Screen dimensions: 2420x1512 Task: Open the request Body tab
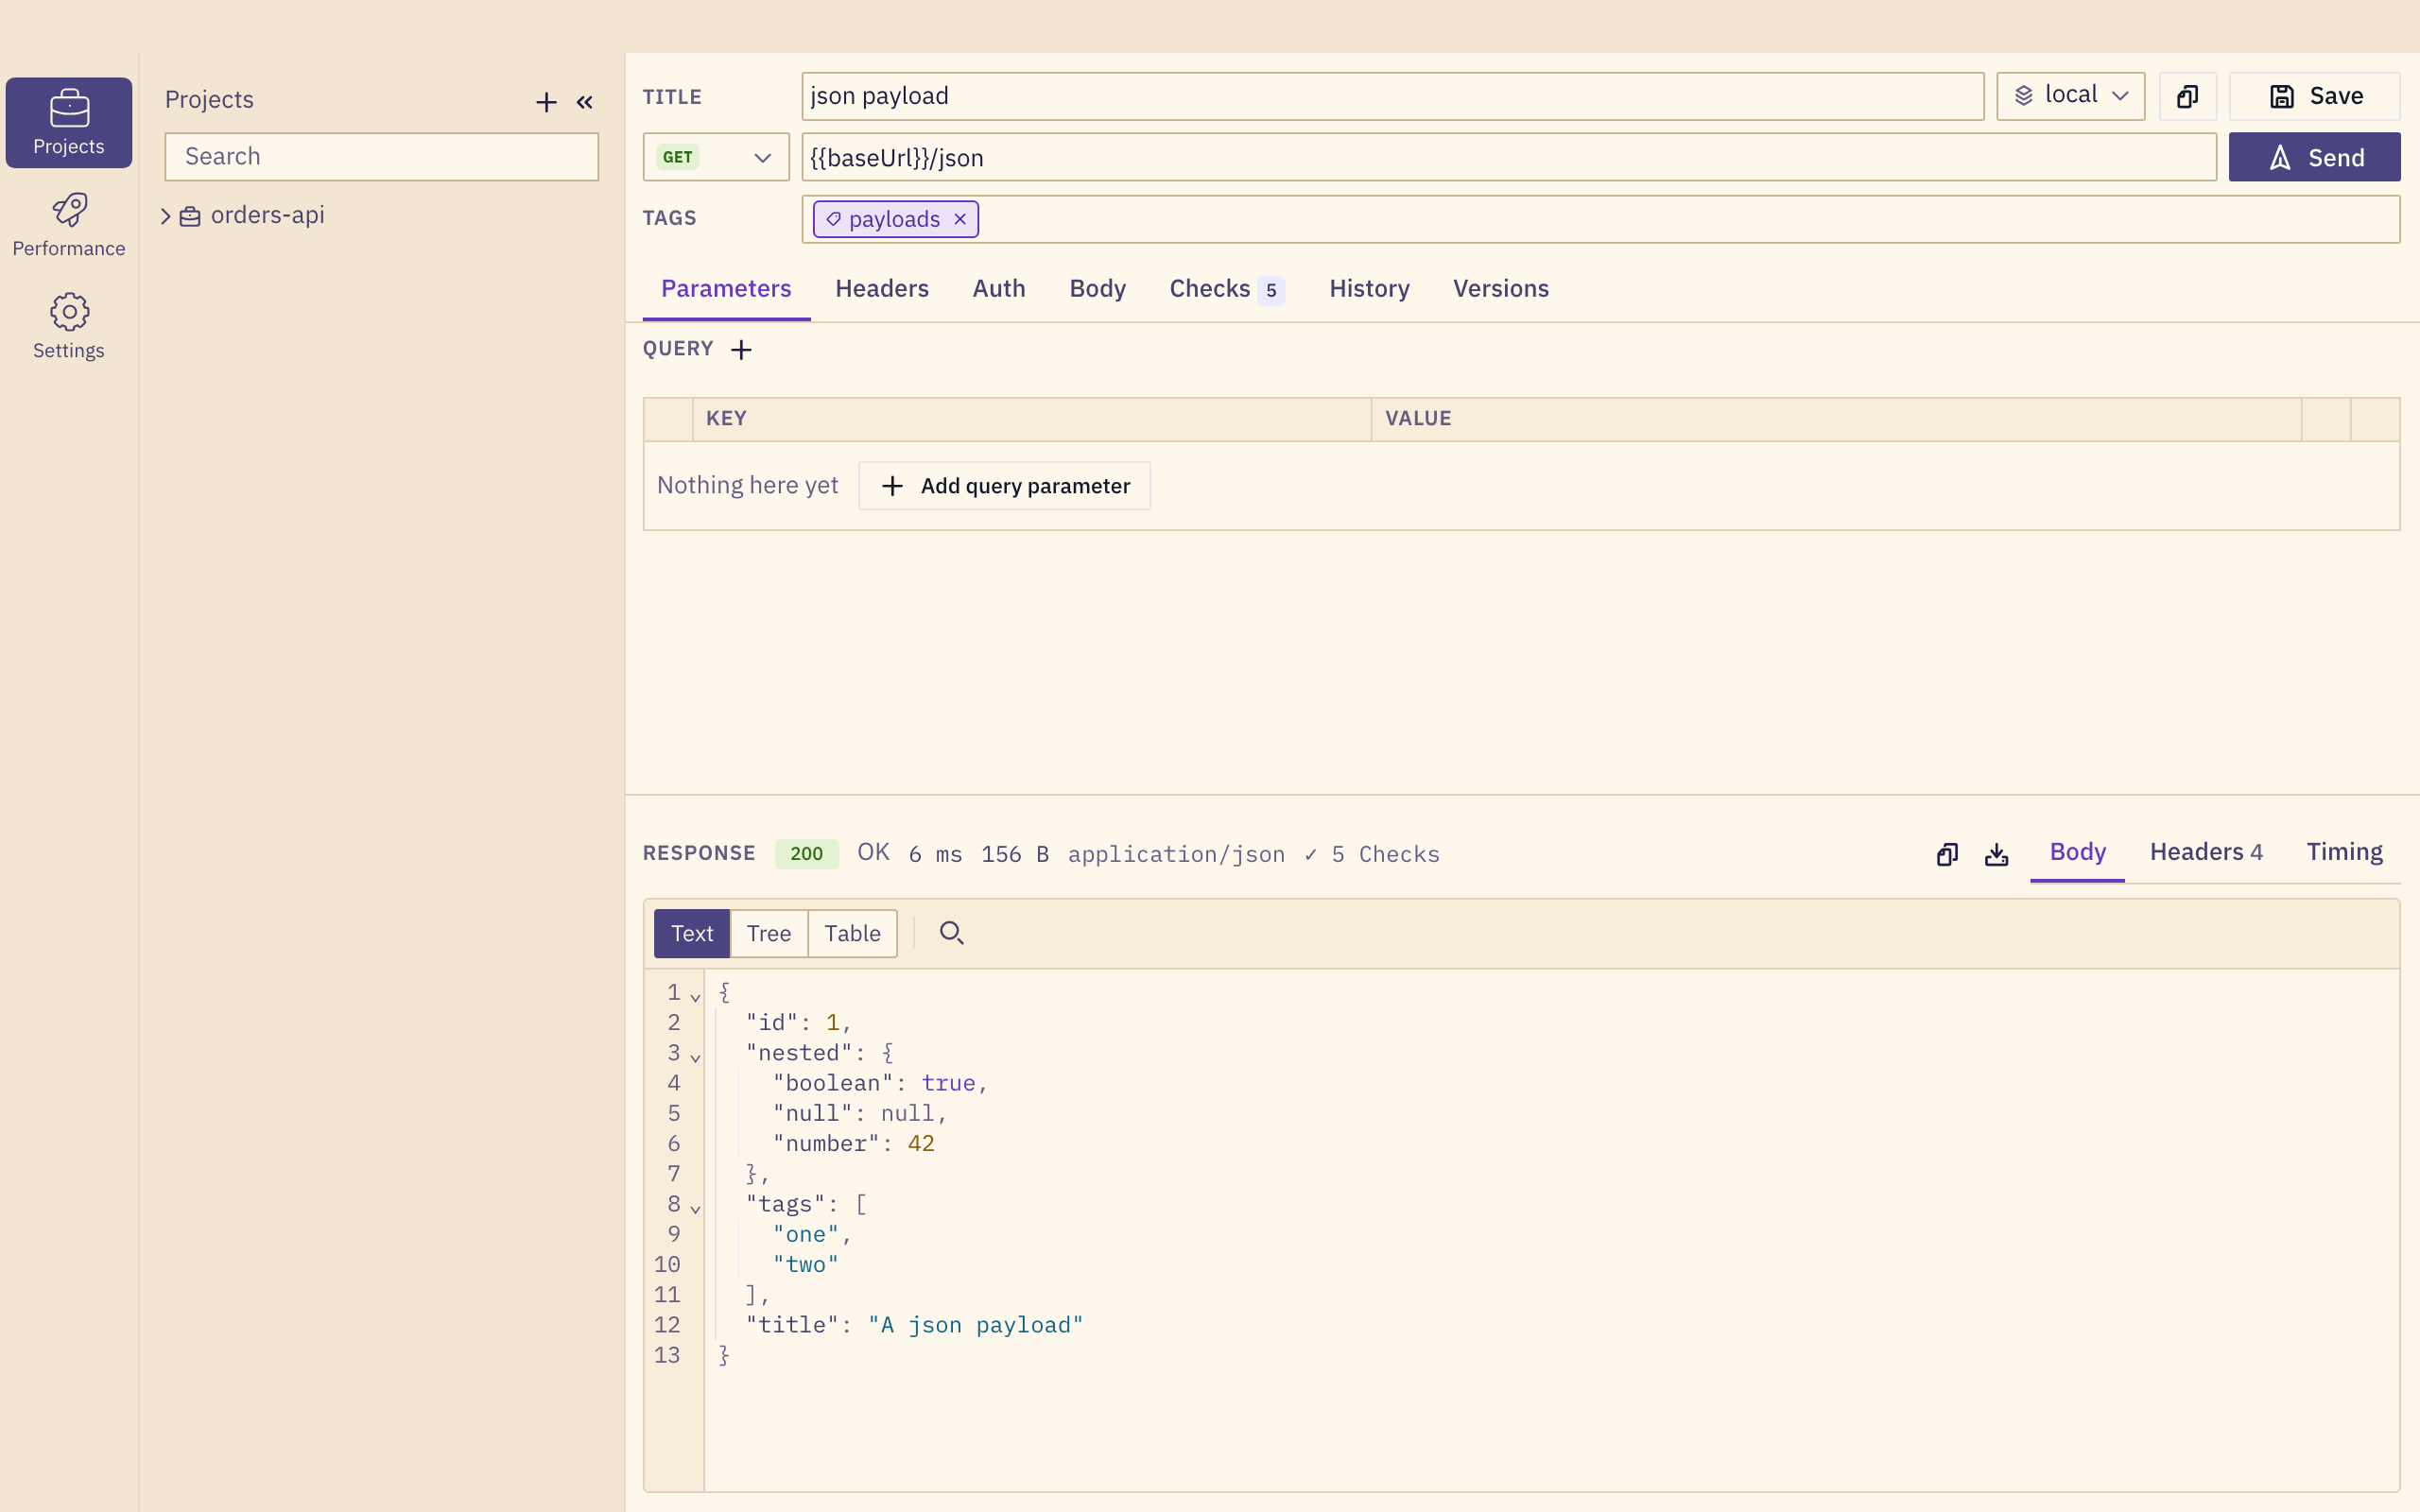click(x=1097, y=289)
